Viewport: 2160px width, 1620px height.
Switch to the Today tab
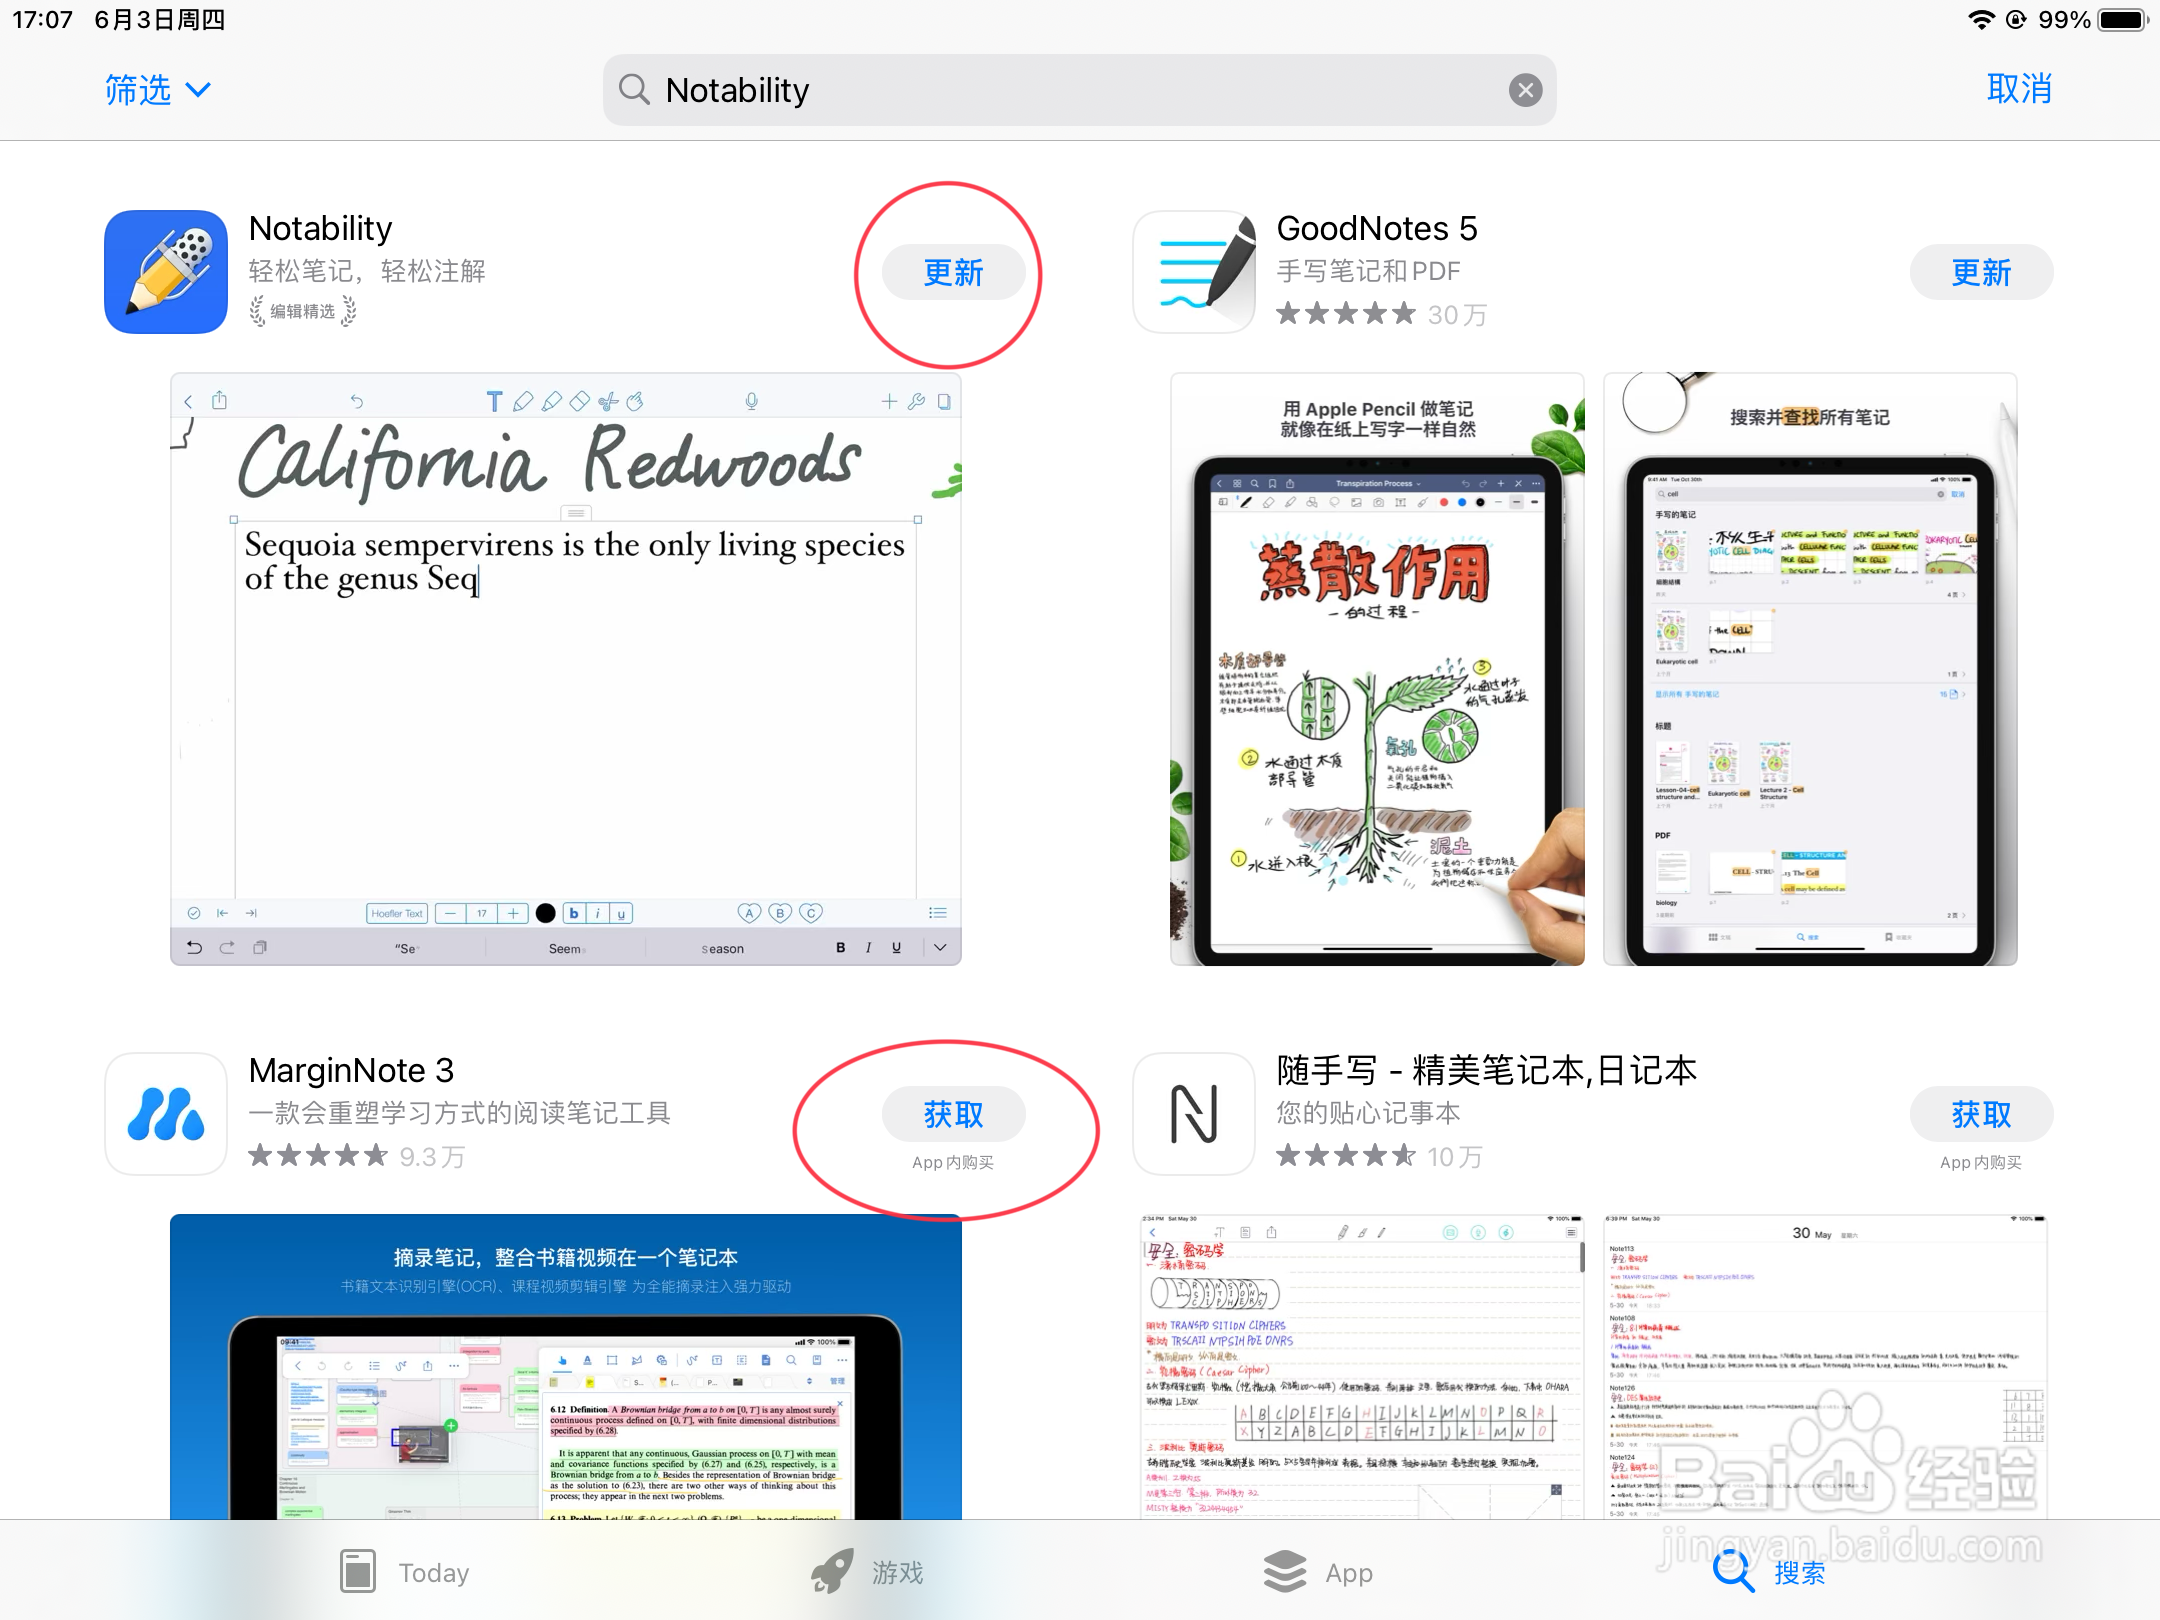click(x=405, y=1572)
